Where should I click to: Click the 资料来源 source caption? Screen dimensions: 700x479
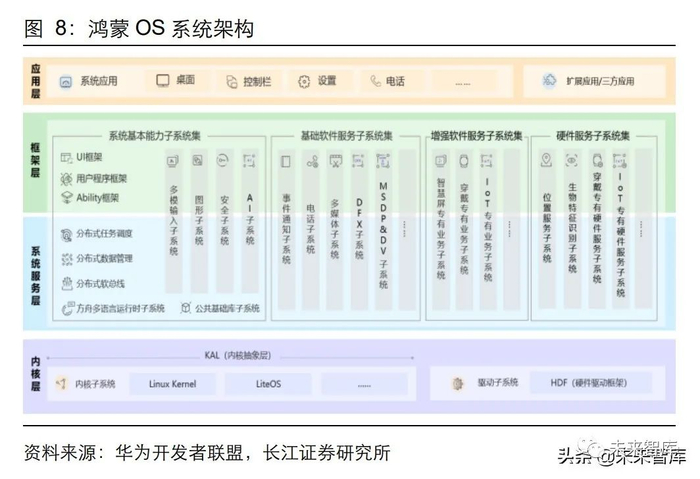click(x=207, y=452)
